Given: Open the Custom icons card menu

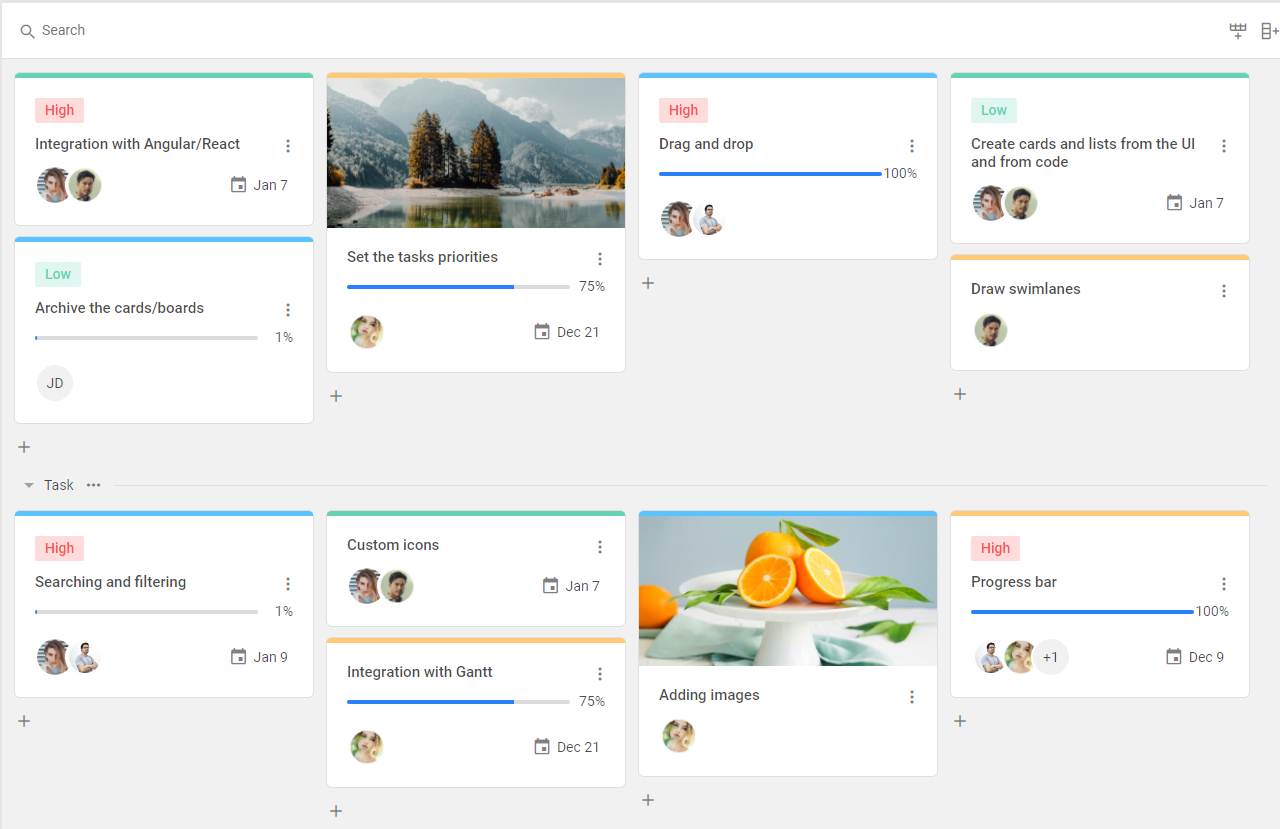Looking at the screenshot, I should point(600,547).
